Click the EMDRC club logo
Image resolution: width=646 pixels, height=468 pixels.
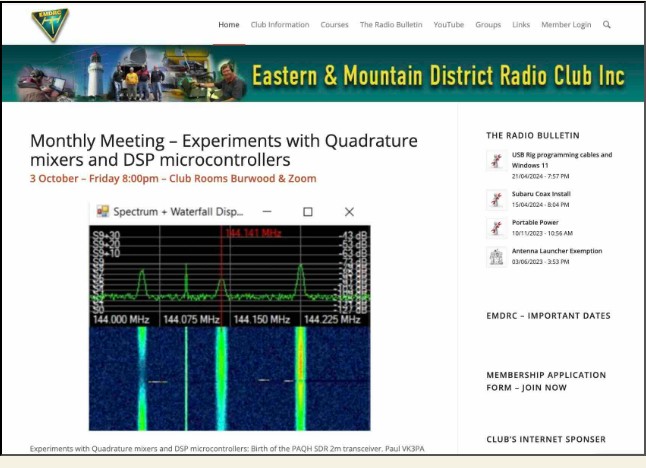click(x=49, y=24)
